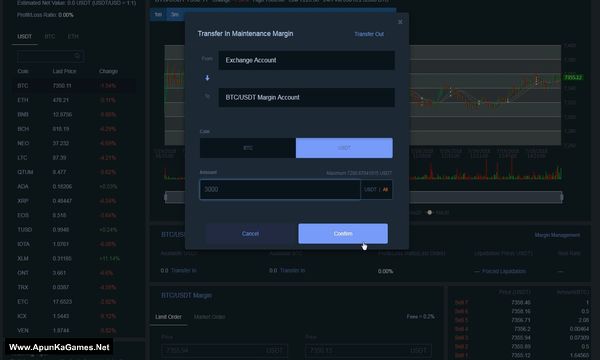
Task: Select the Limit Order tab
Action: pos(168,317)
